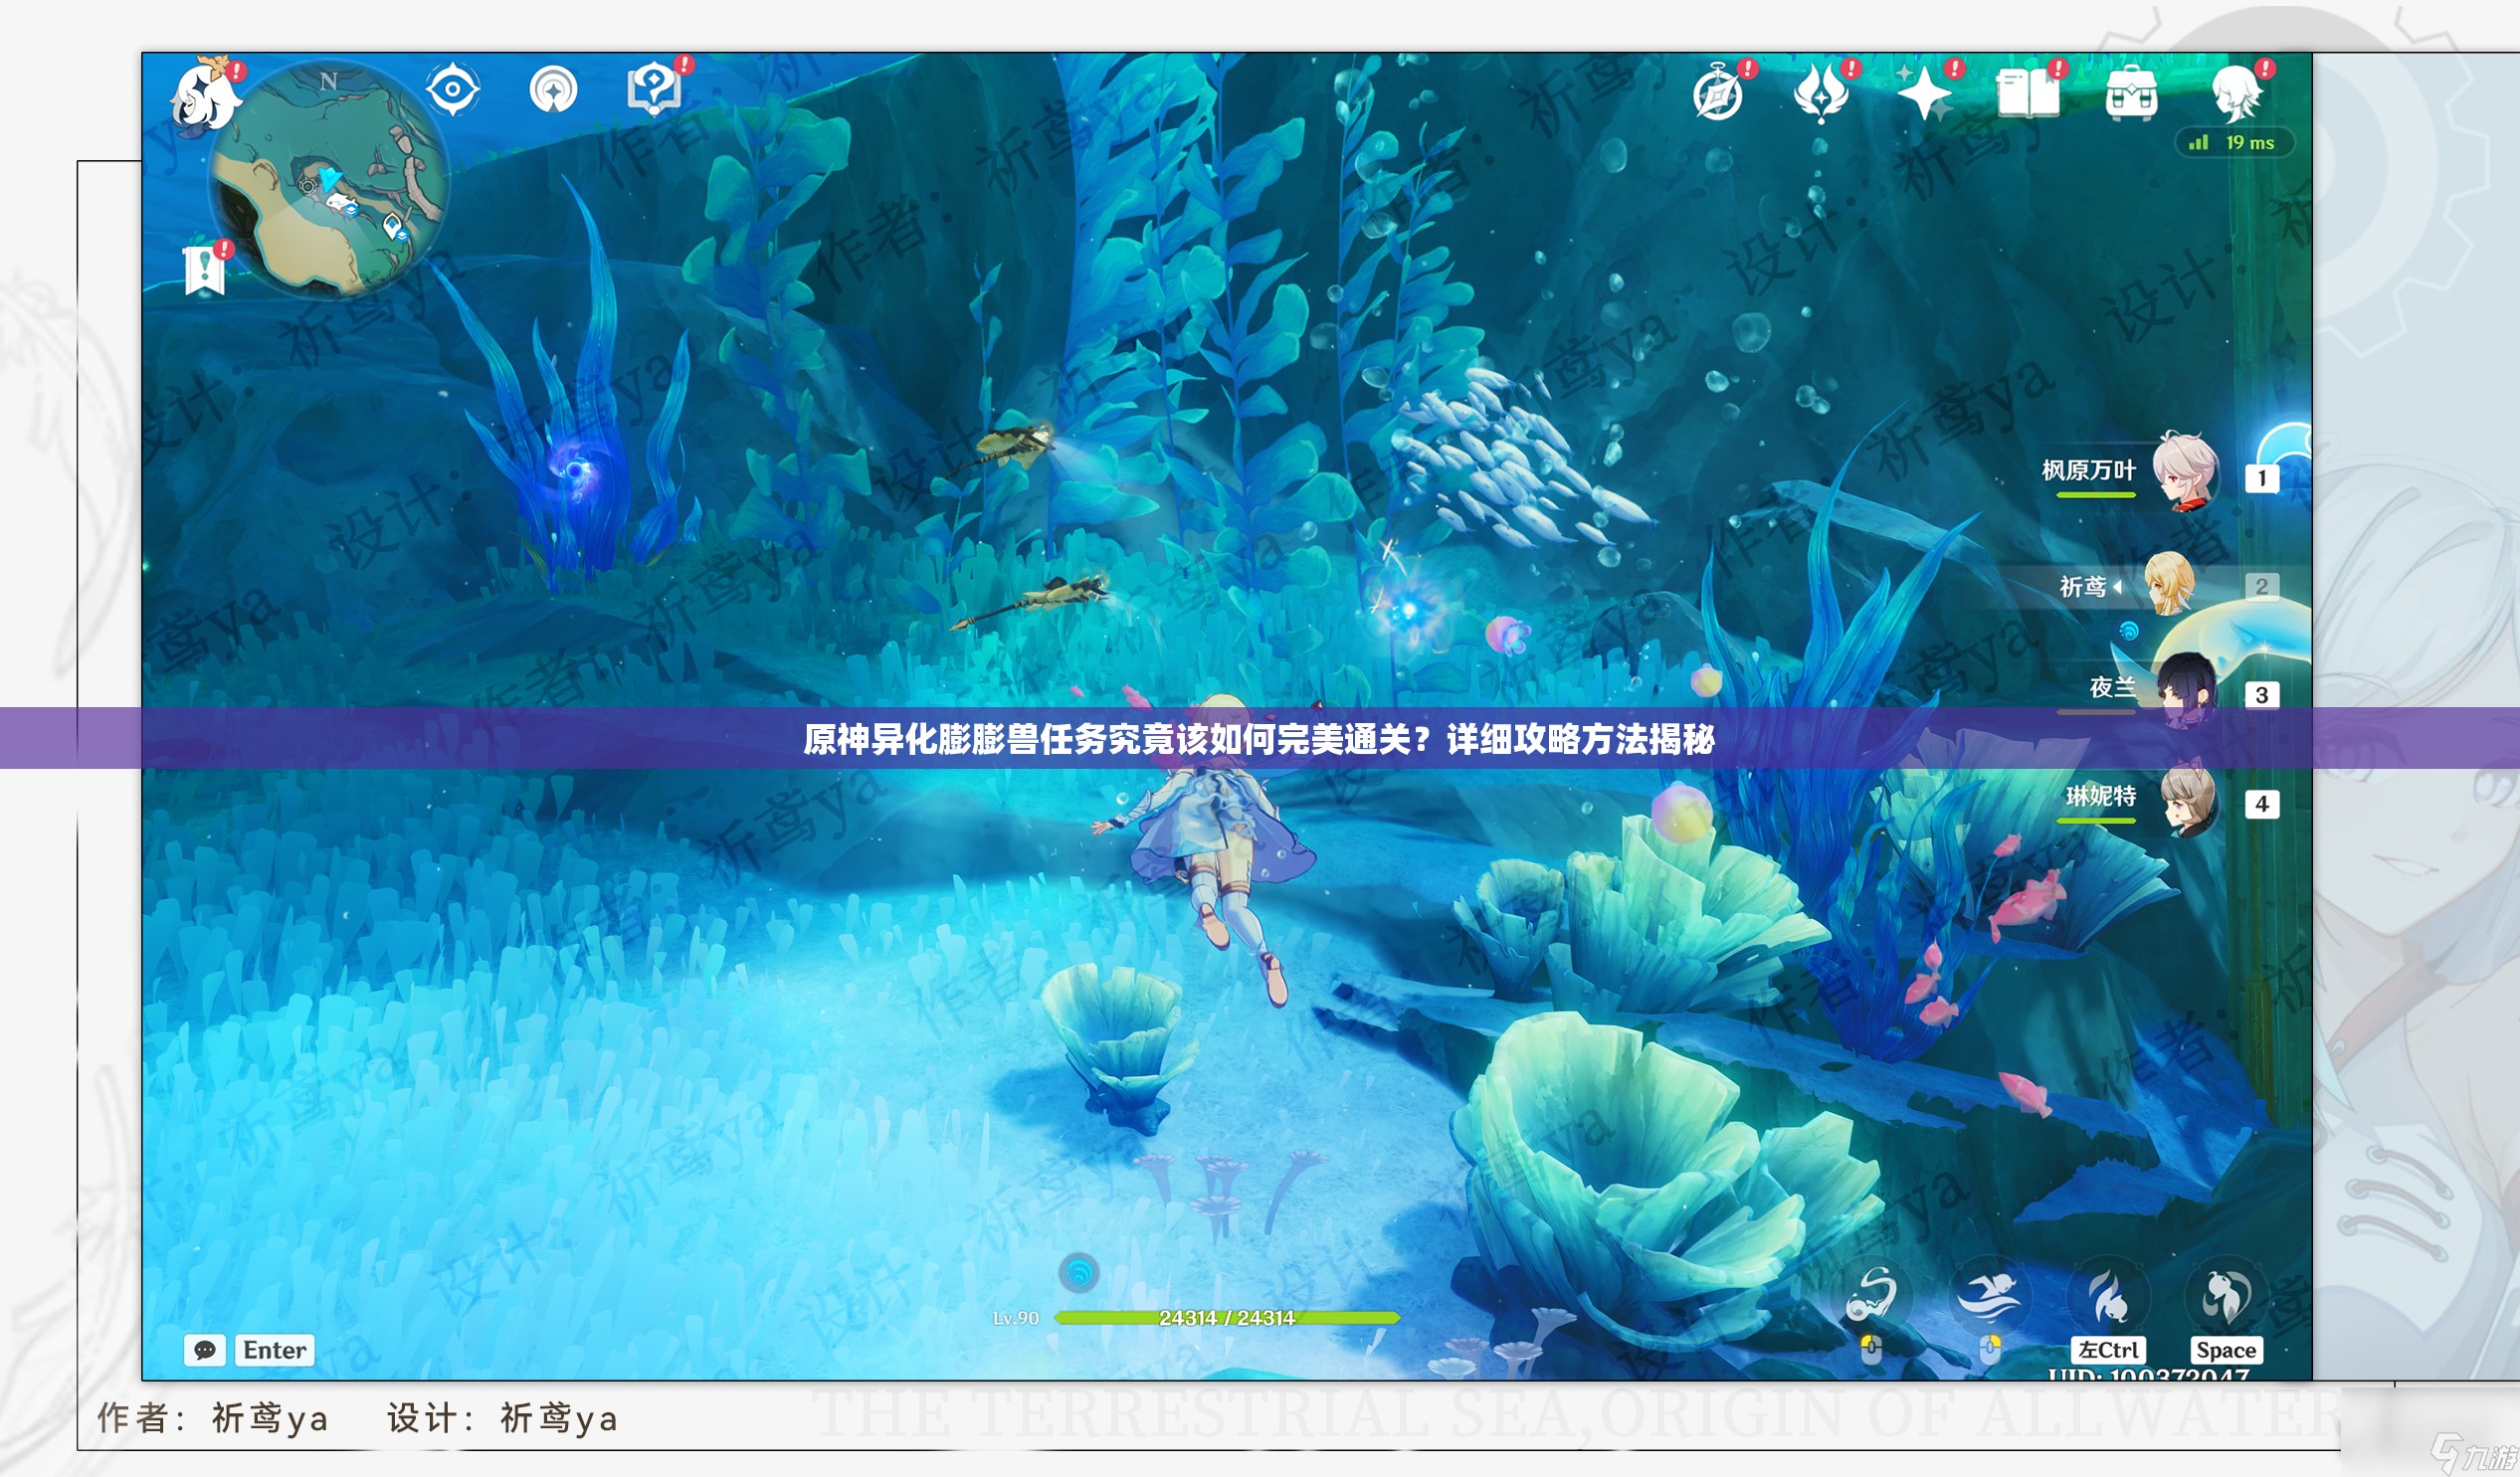Open the events compass icon
This screenshot has width=2520, height=1477.
[x=1719, y=94]
